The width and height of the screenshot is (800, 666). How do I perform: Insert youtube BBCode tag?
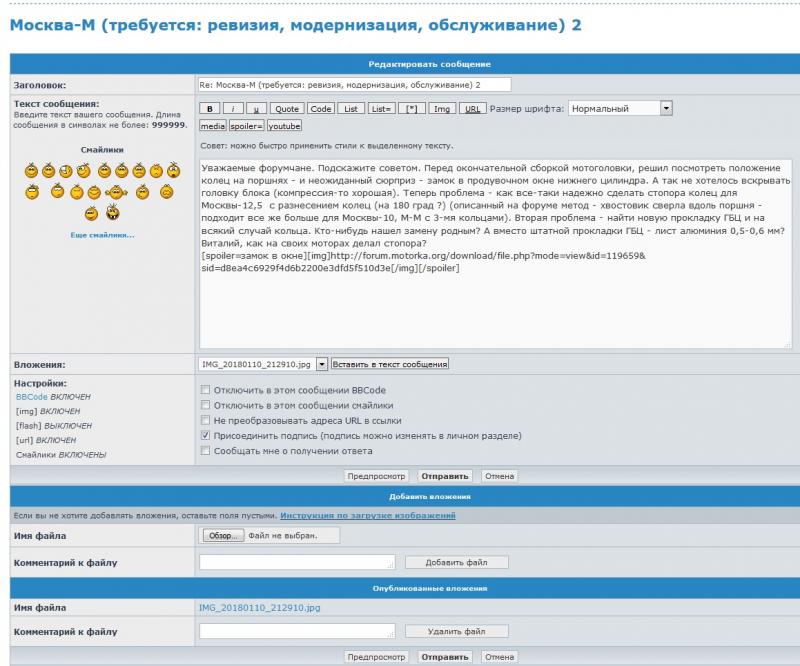click(x=284, y=126)
